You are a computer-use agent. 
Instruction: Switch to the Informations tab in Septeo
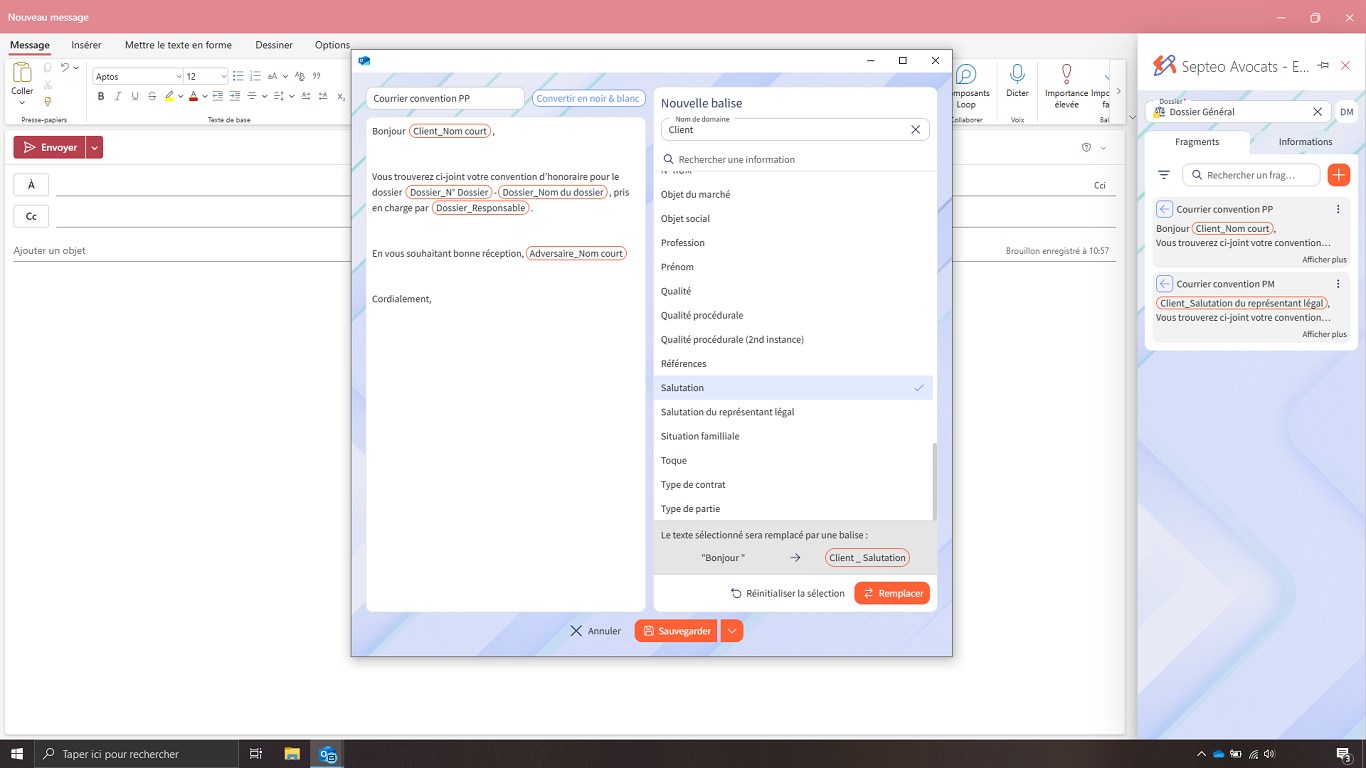pyautogui.click(x=1305, y=142)
